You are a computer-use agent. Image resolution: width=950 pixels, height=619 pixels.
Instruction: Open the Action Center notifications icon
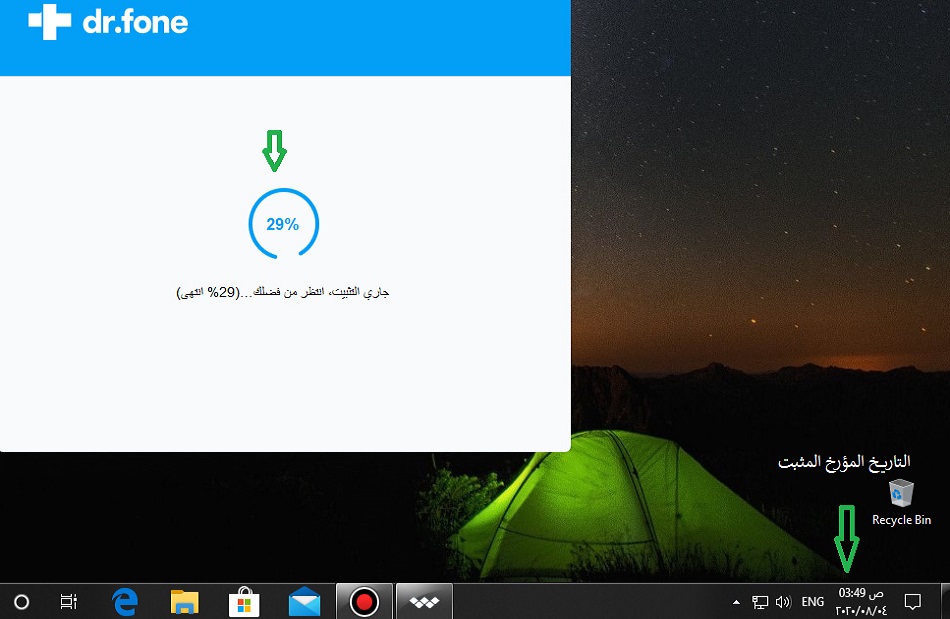point(912,602)
